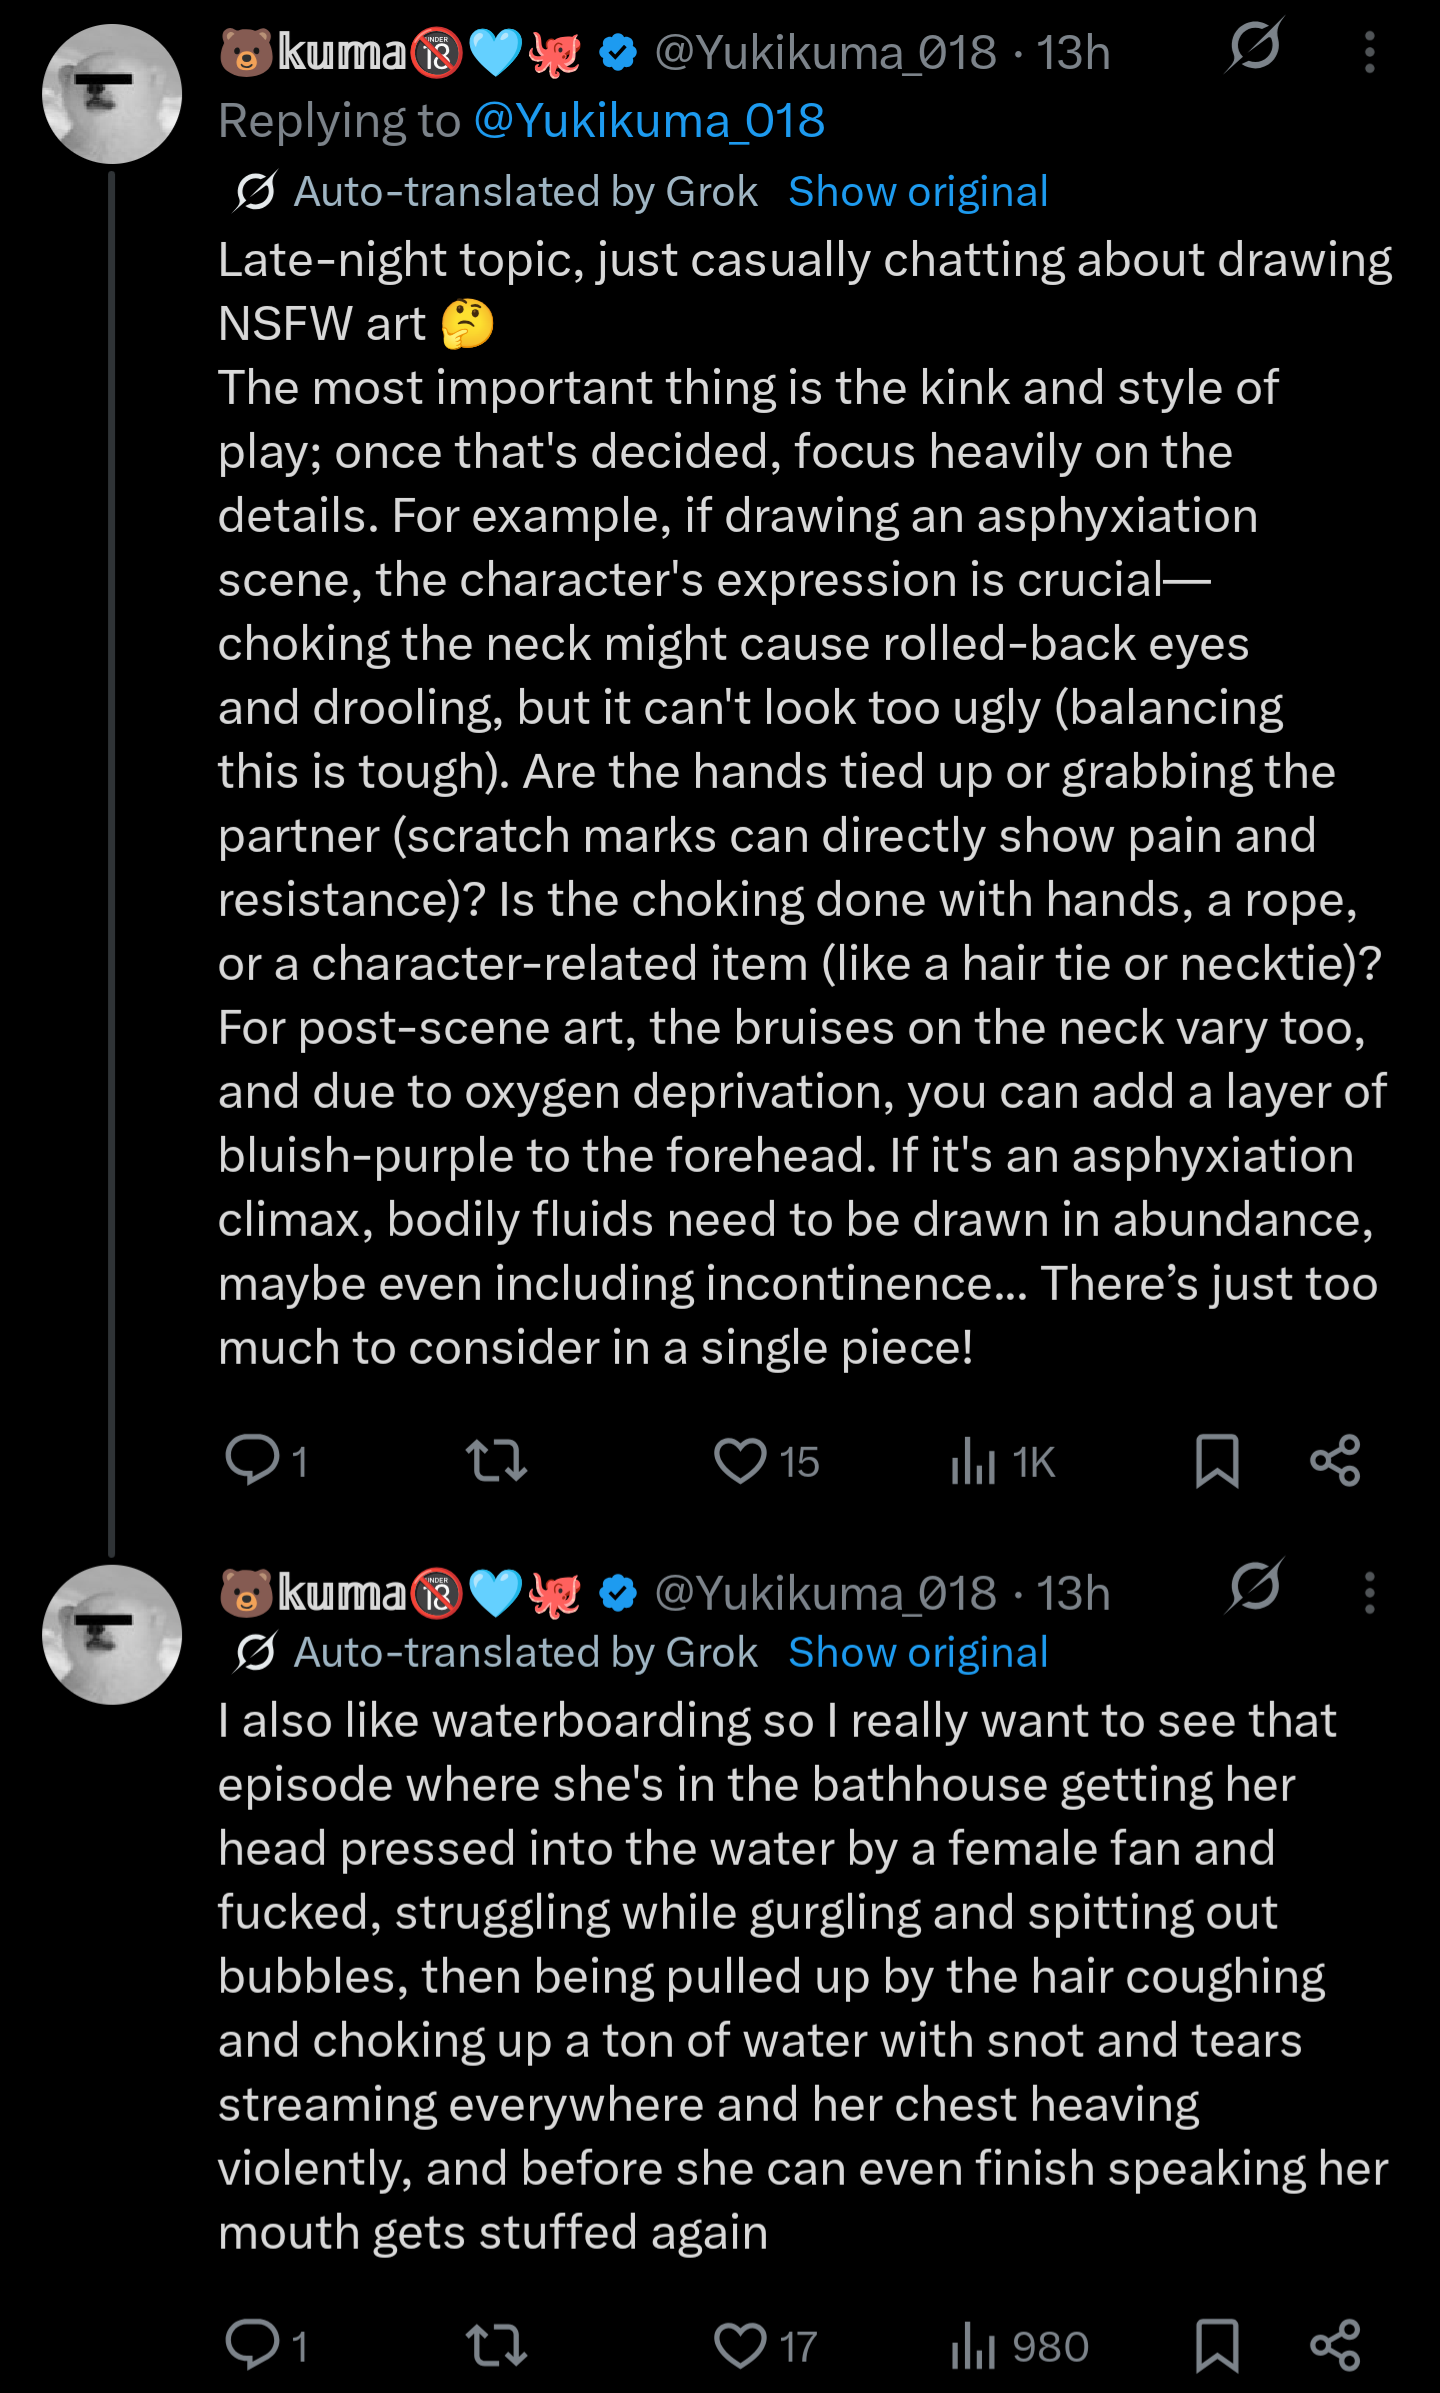Click 'Show original' on the 'Late-night topic' tweet
Image resolution: width=1440 pixels, height=2393 pixels.
pos(917,192)
